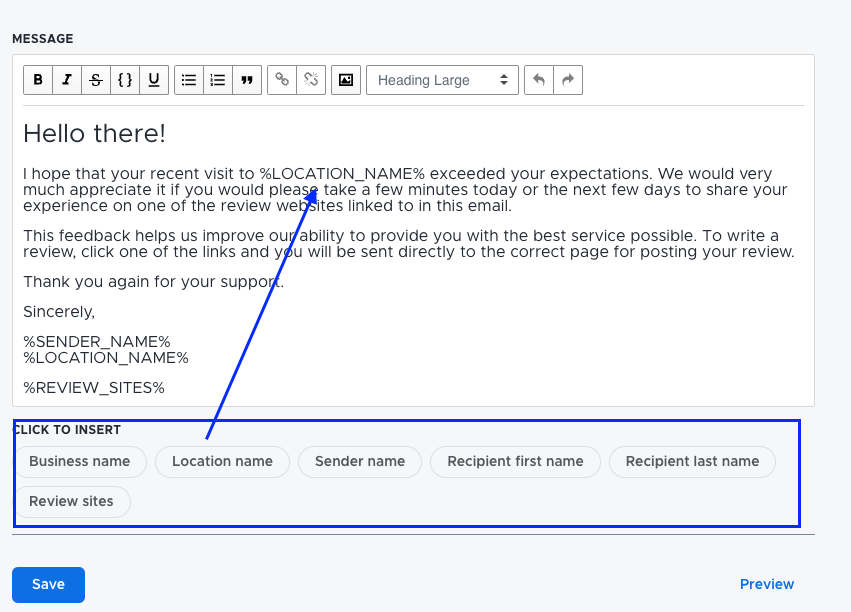Redo the last edit
This screenshot has width=851, height=612.
[568, 80]
